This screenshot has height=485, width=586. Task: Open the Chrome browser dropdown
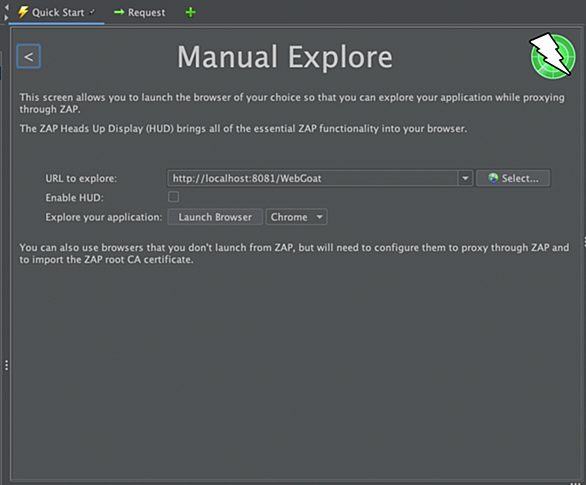click(x=296, y=217)
